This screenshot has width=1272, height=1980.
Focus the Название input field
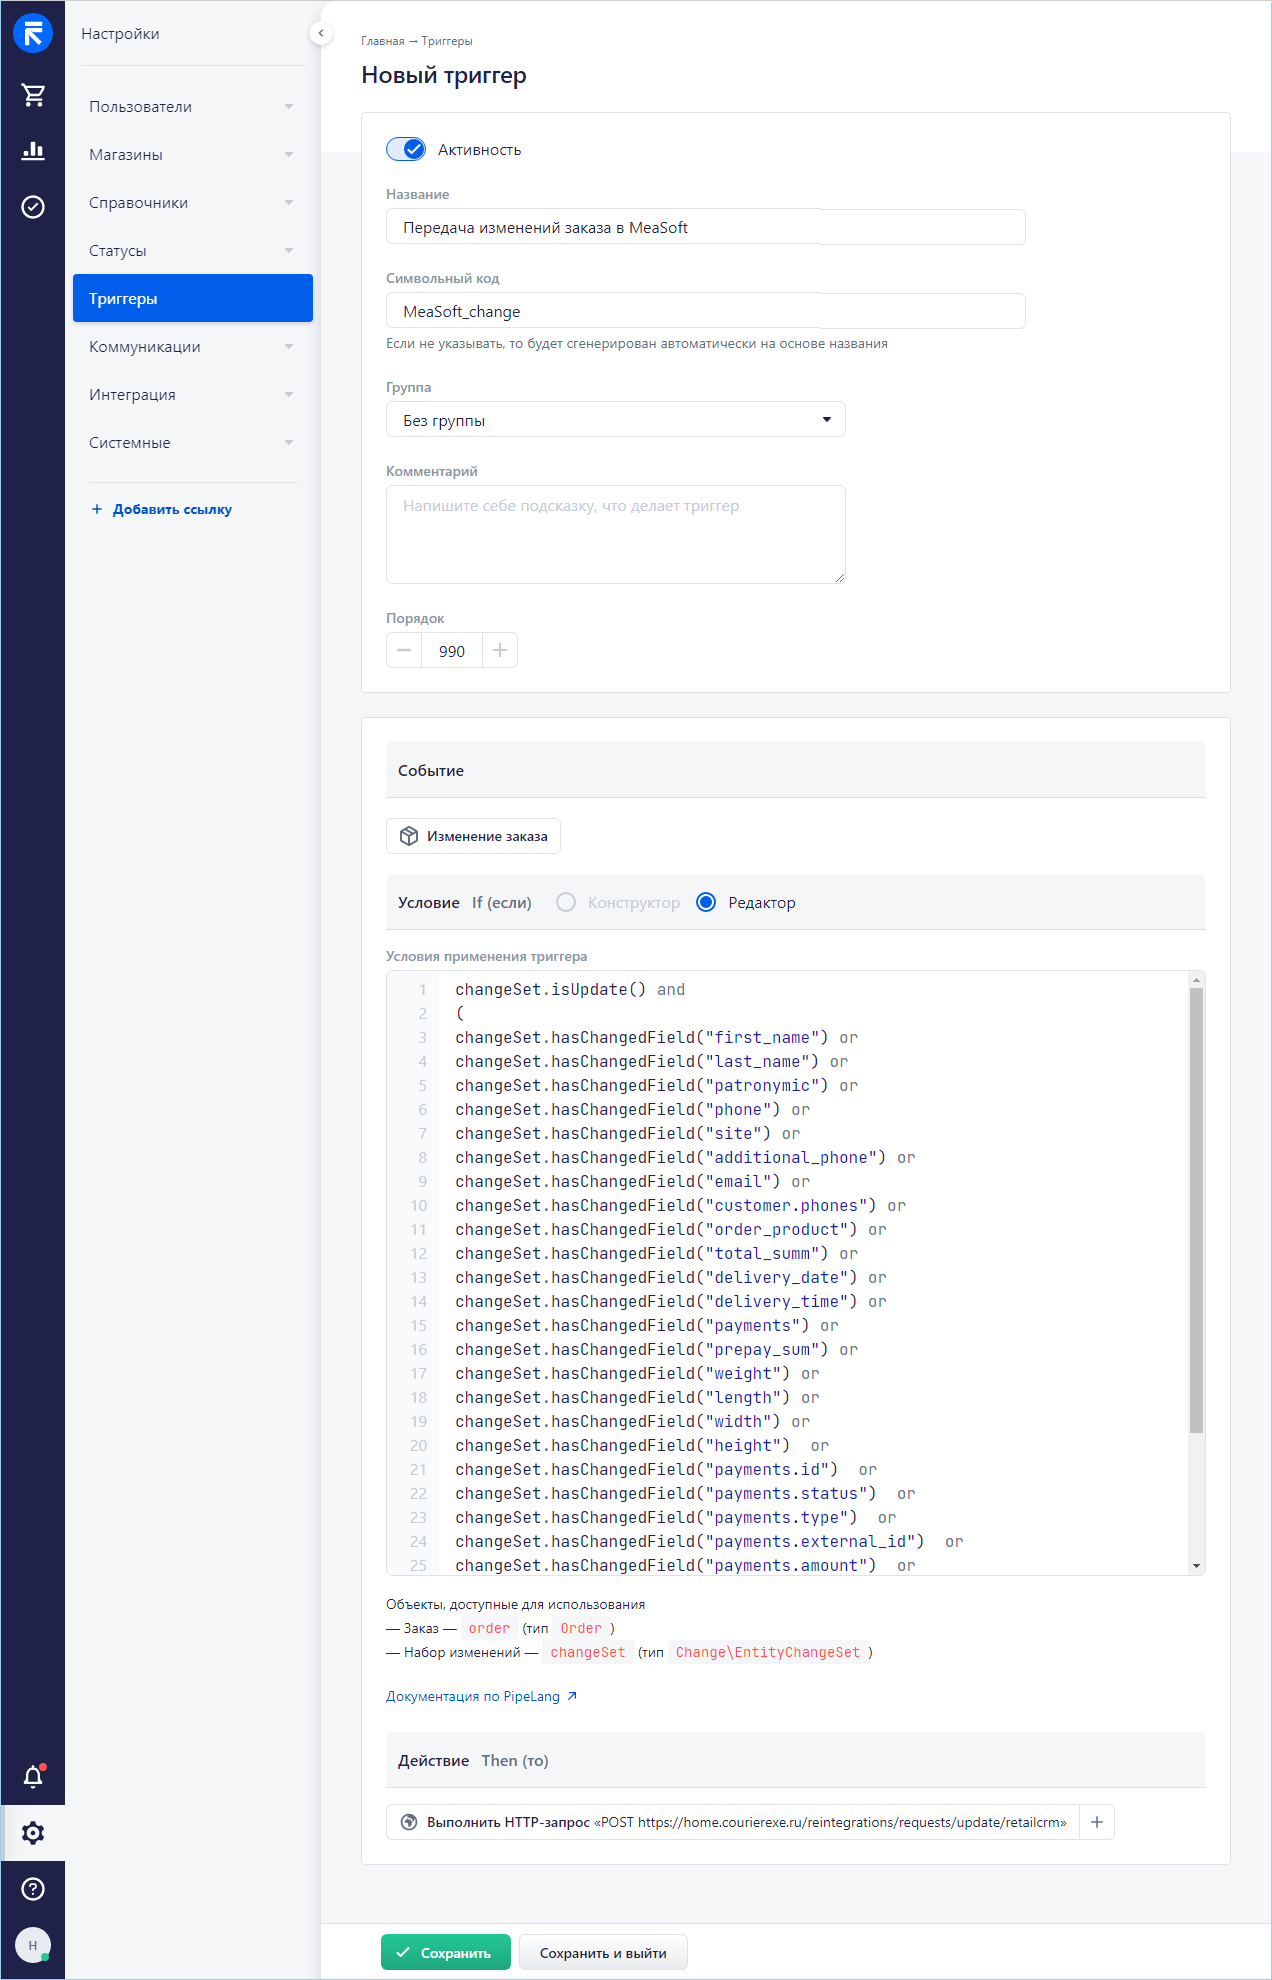click(x=706, y=227)
